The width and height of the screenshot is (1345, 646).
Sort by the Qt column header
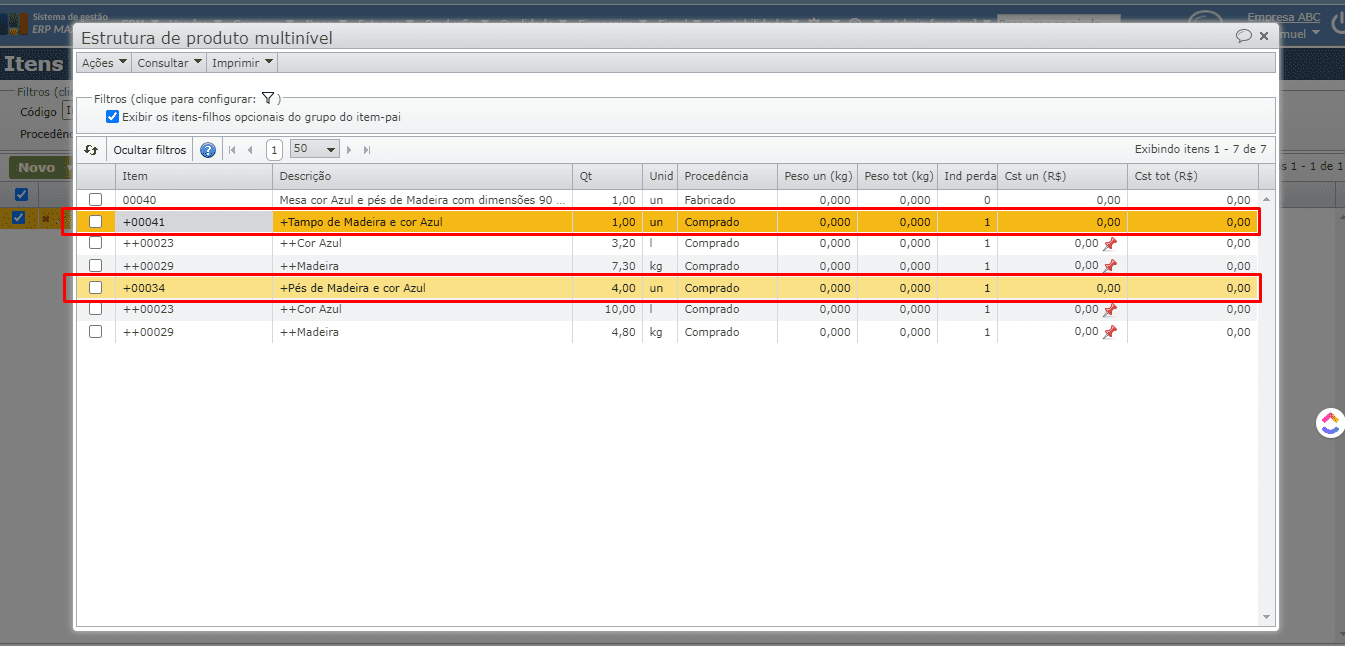[607, 176]
